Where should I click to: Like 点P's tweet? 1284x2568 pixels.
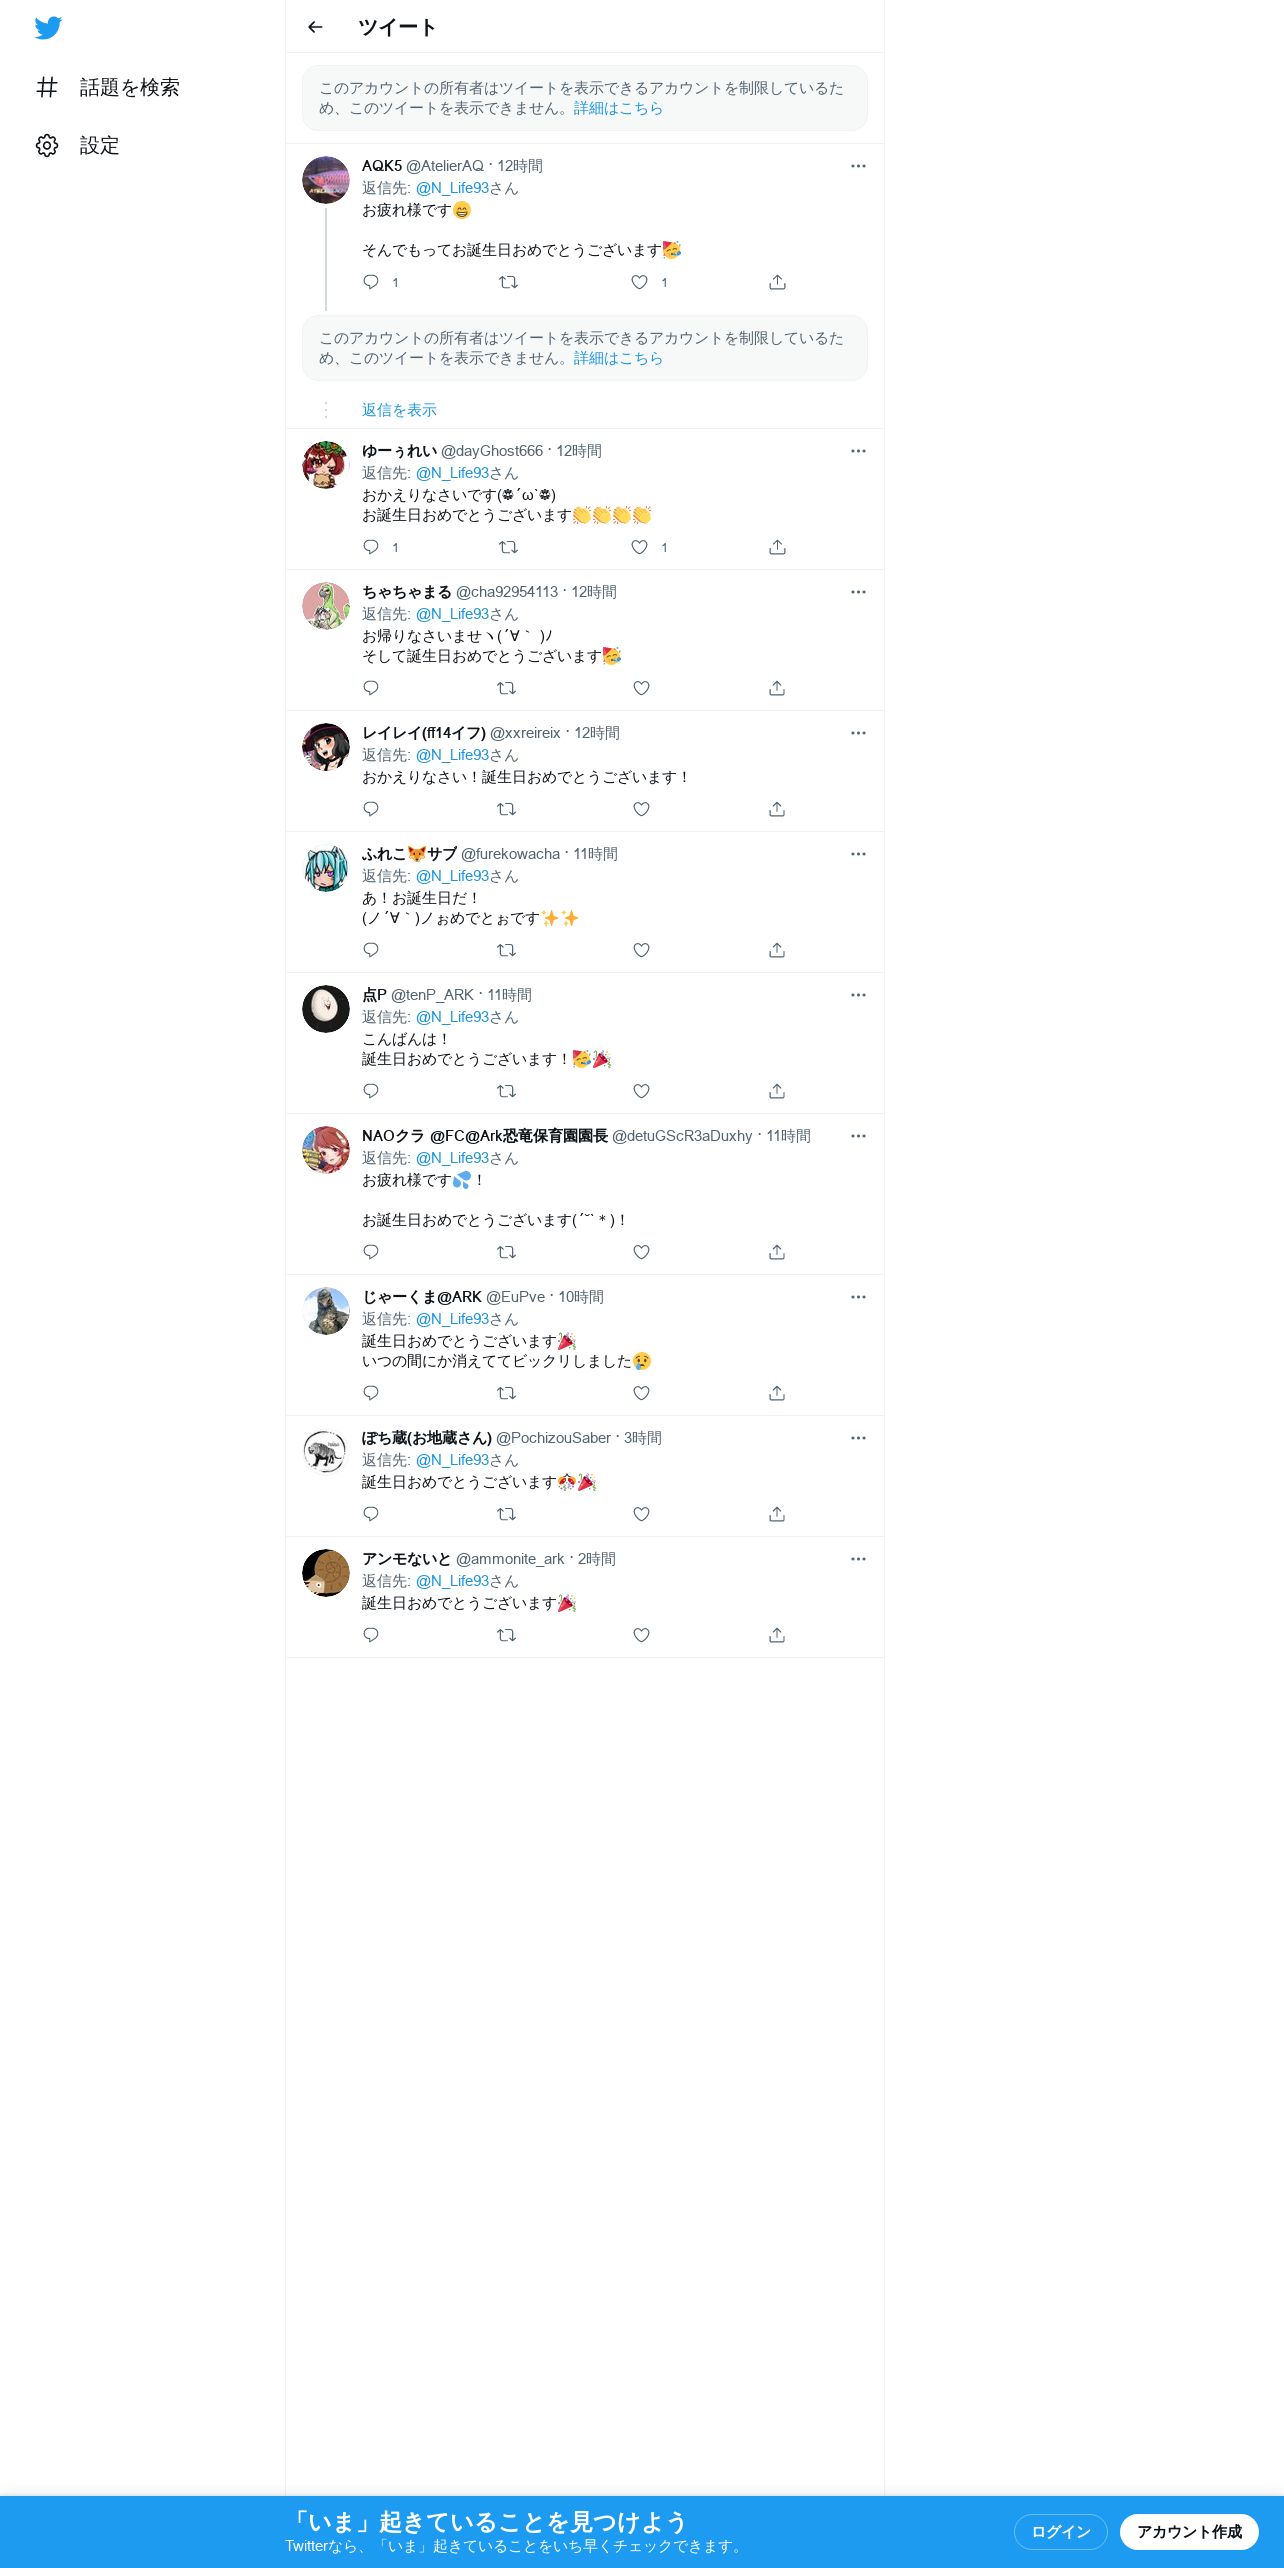pyautogui.click(x=642, y=1091)
